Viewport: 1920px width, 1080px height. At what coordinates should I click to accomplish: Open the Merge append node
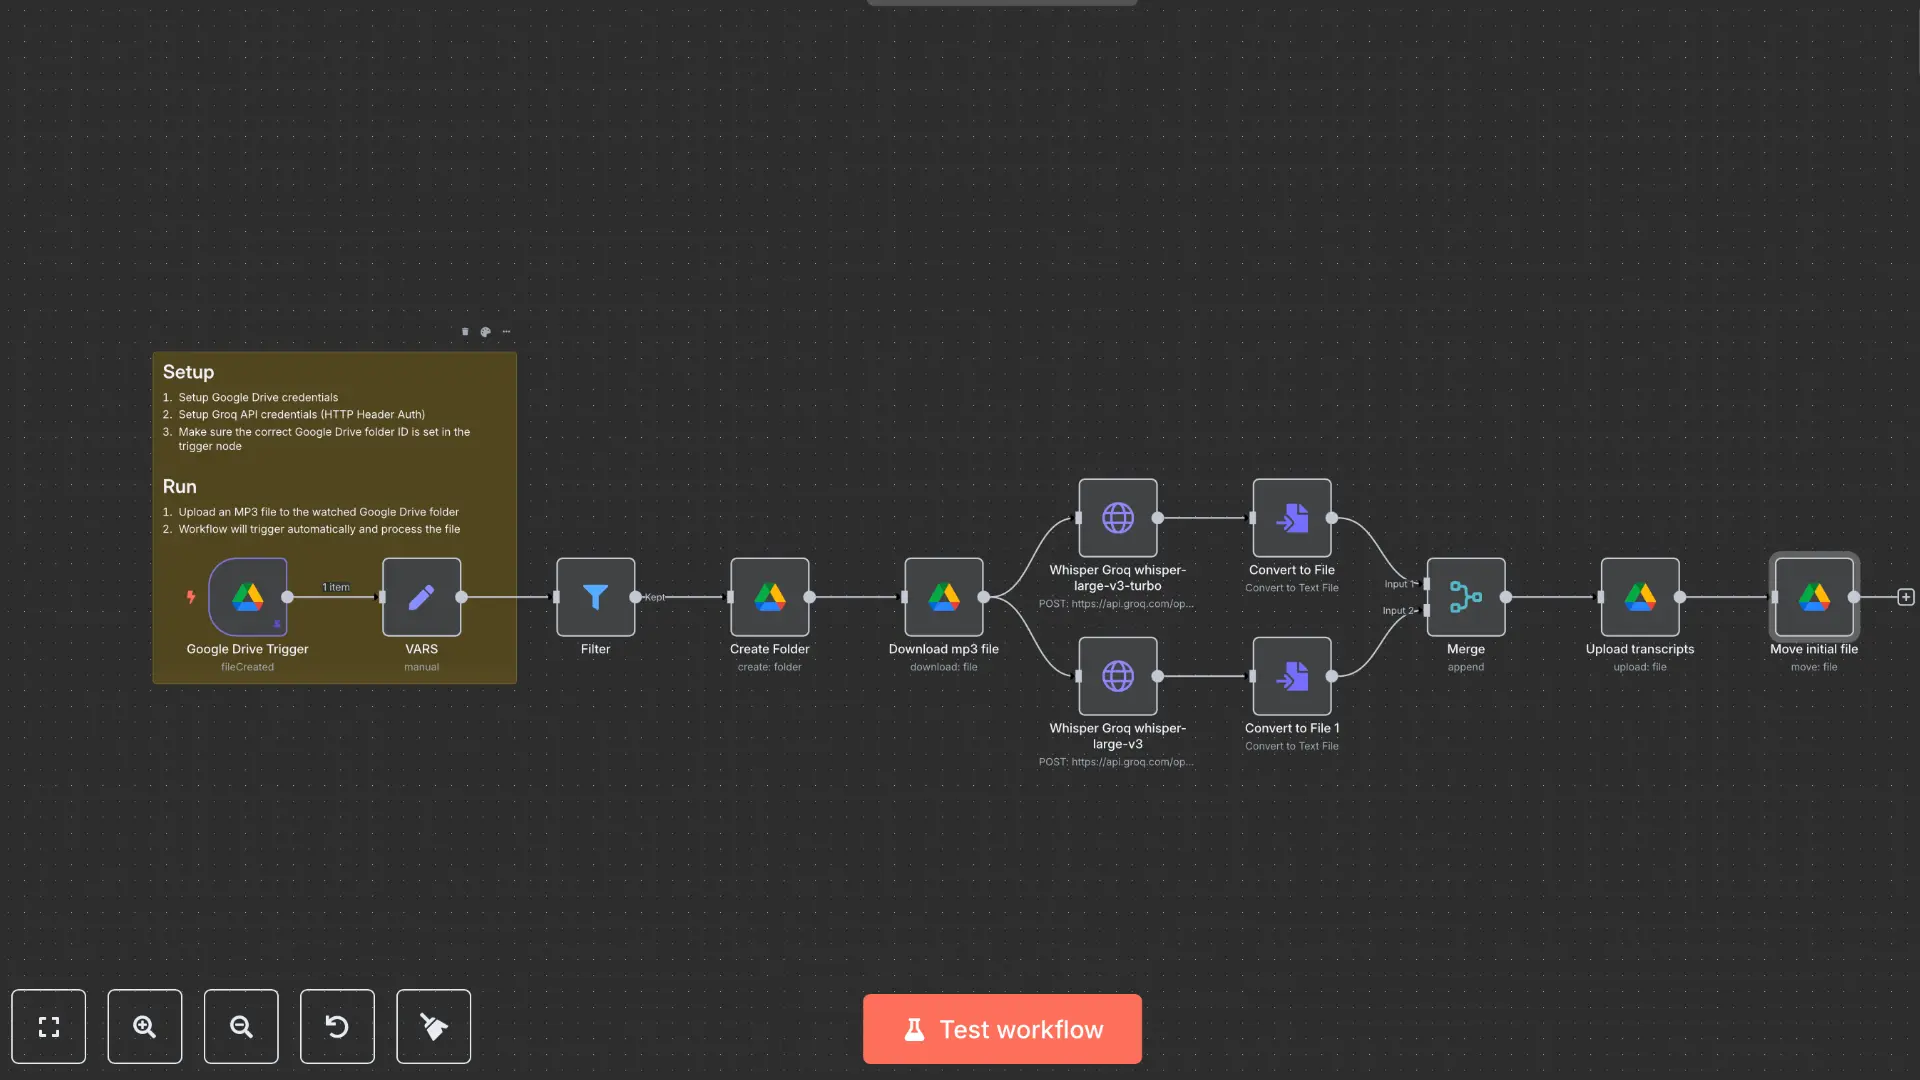[1465, 597]
